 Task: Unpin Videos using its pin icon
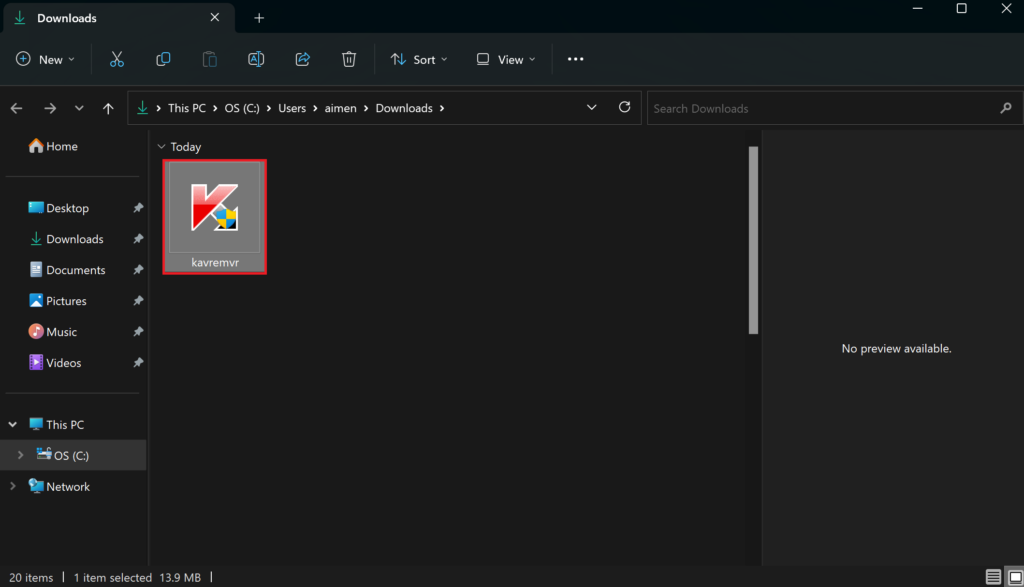coord(138,362)
